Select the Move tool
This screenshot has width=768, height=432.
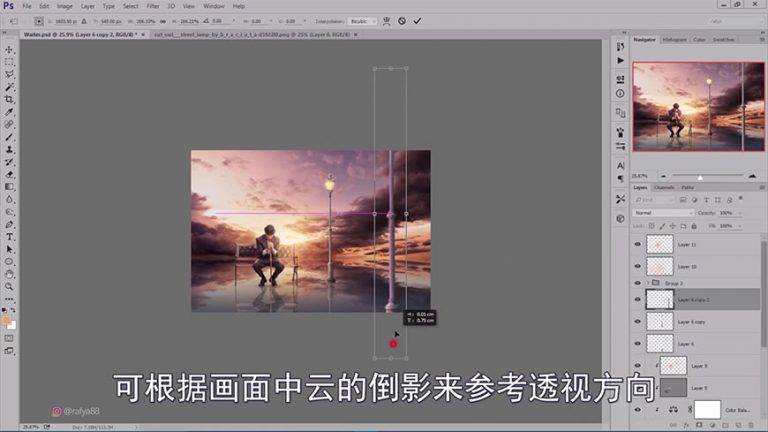coord(9,49)
